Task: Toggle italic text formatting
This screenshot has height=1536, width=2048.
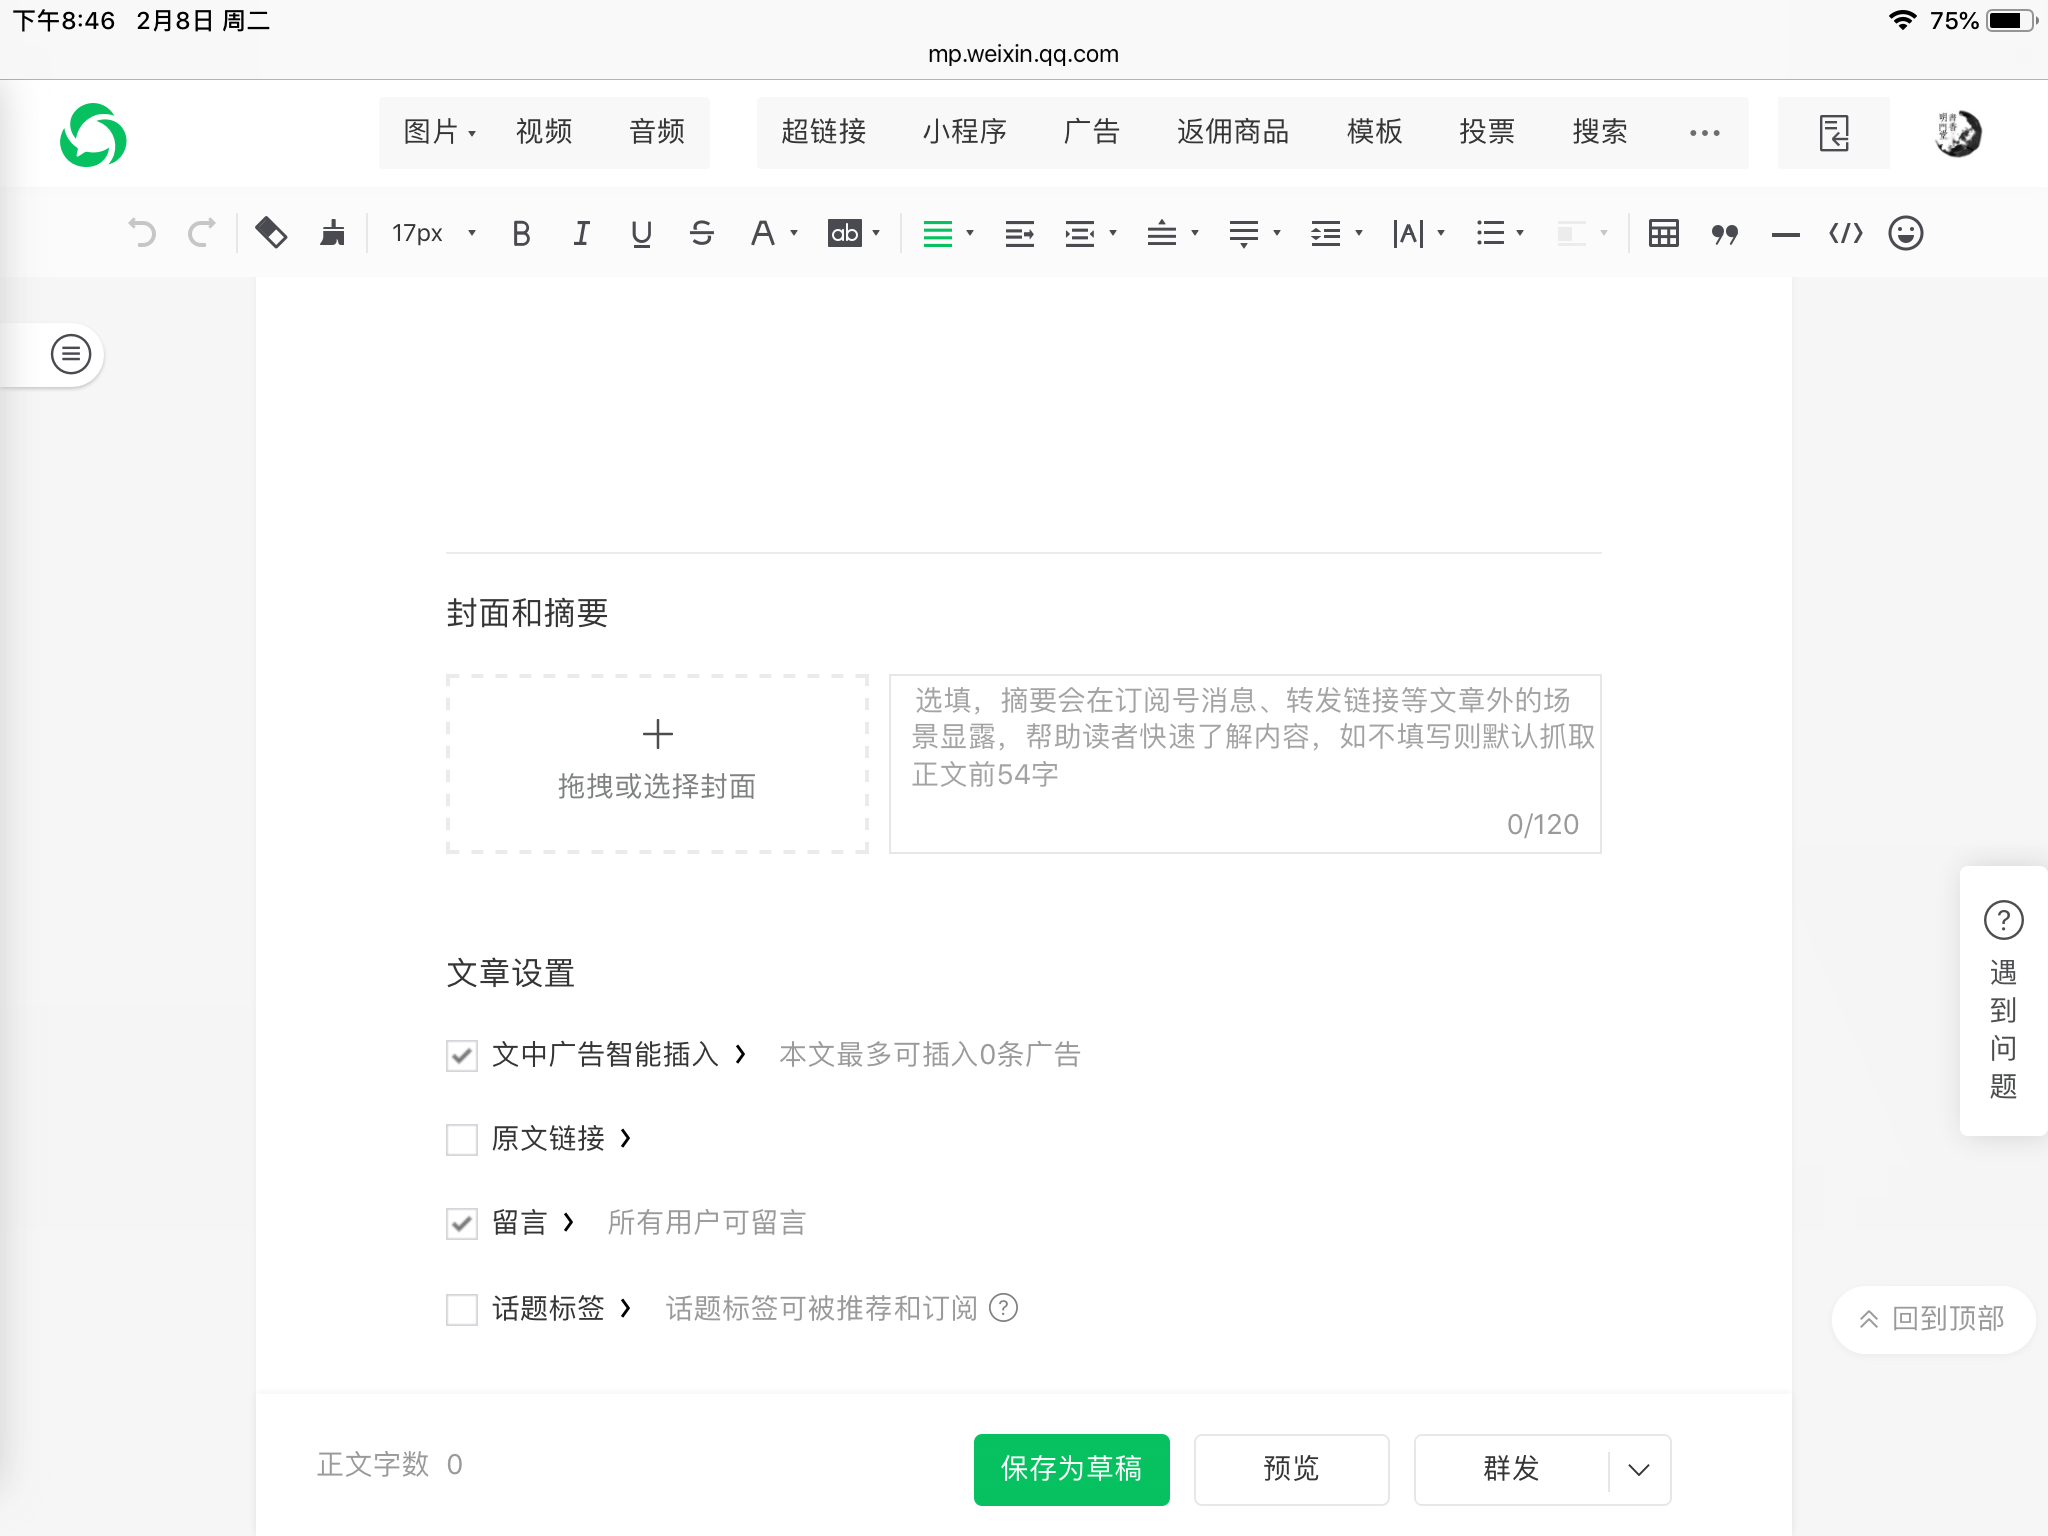Action: point(581,234)
